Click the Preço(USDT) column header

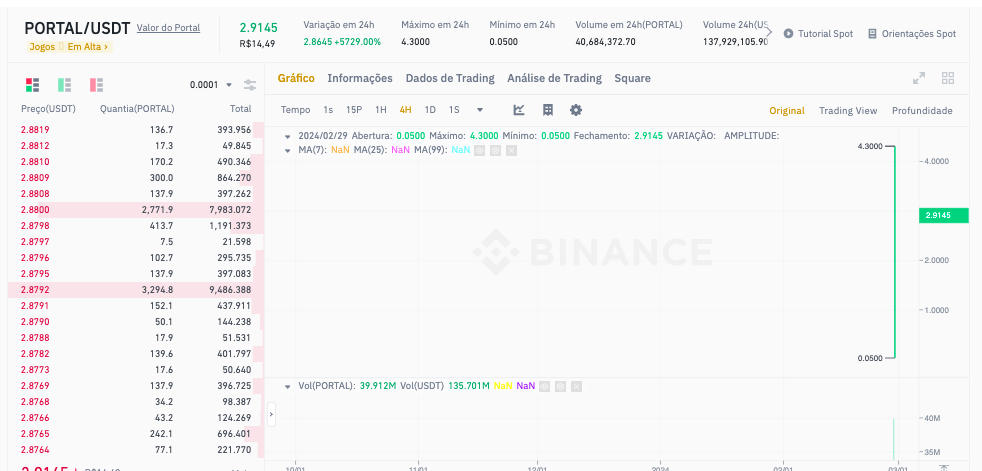(x=48, y=109)
